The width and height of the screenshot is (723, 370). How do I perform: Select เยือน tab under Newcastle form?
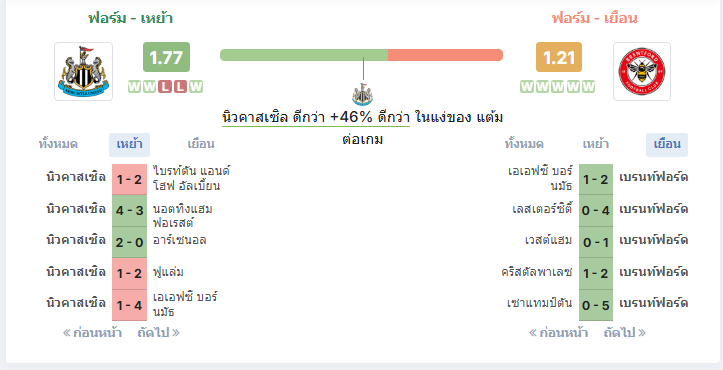coord(201,144)
